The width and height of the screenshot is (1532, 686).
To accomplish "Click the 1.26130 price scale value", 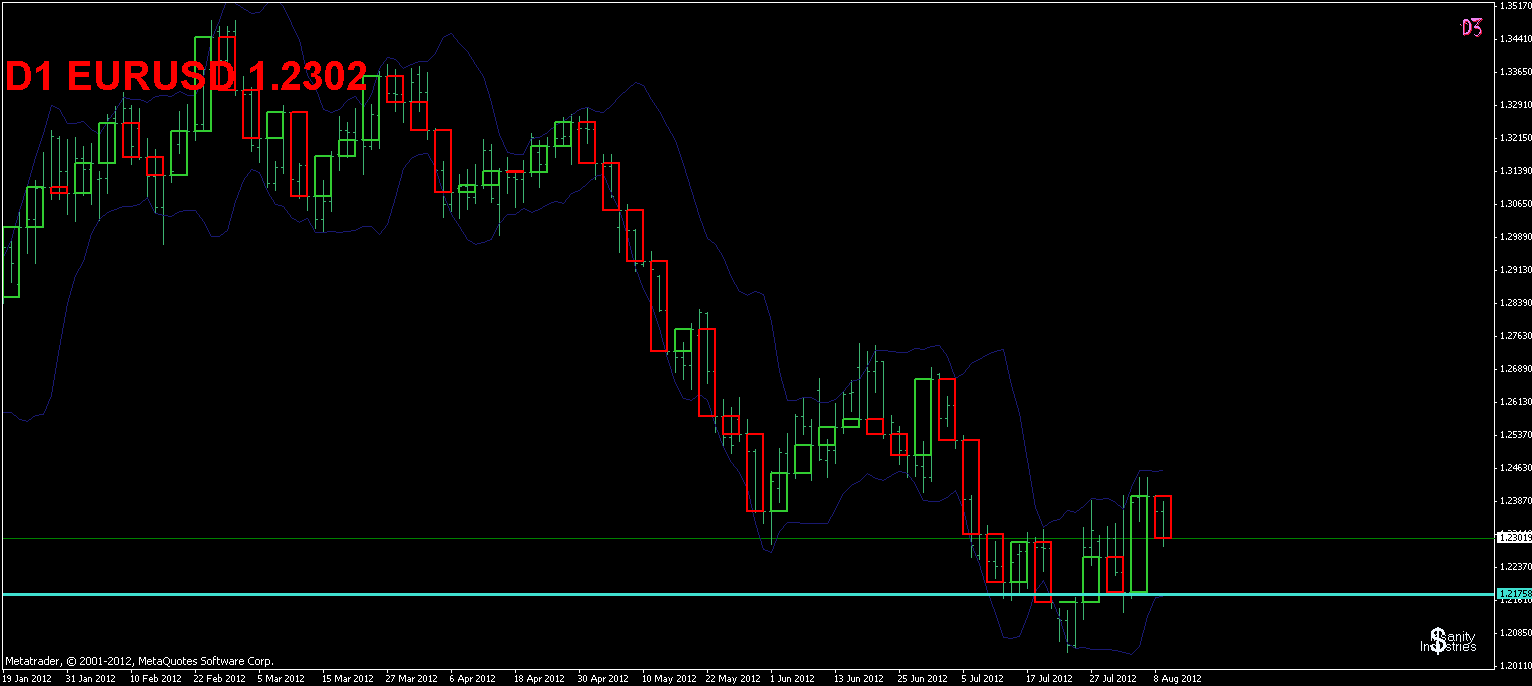I will click(x=1516, y=402).
